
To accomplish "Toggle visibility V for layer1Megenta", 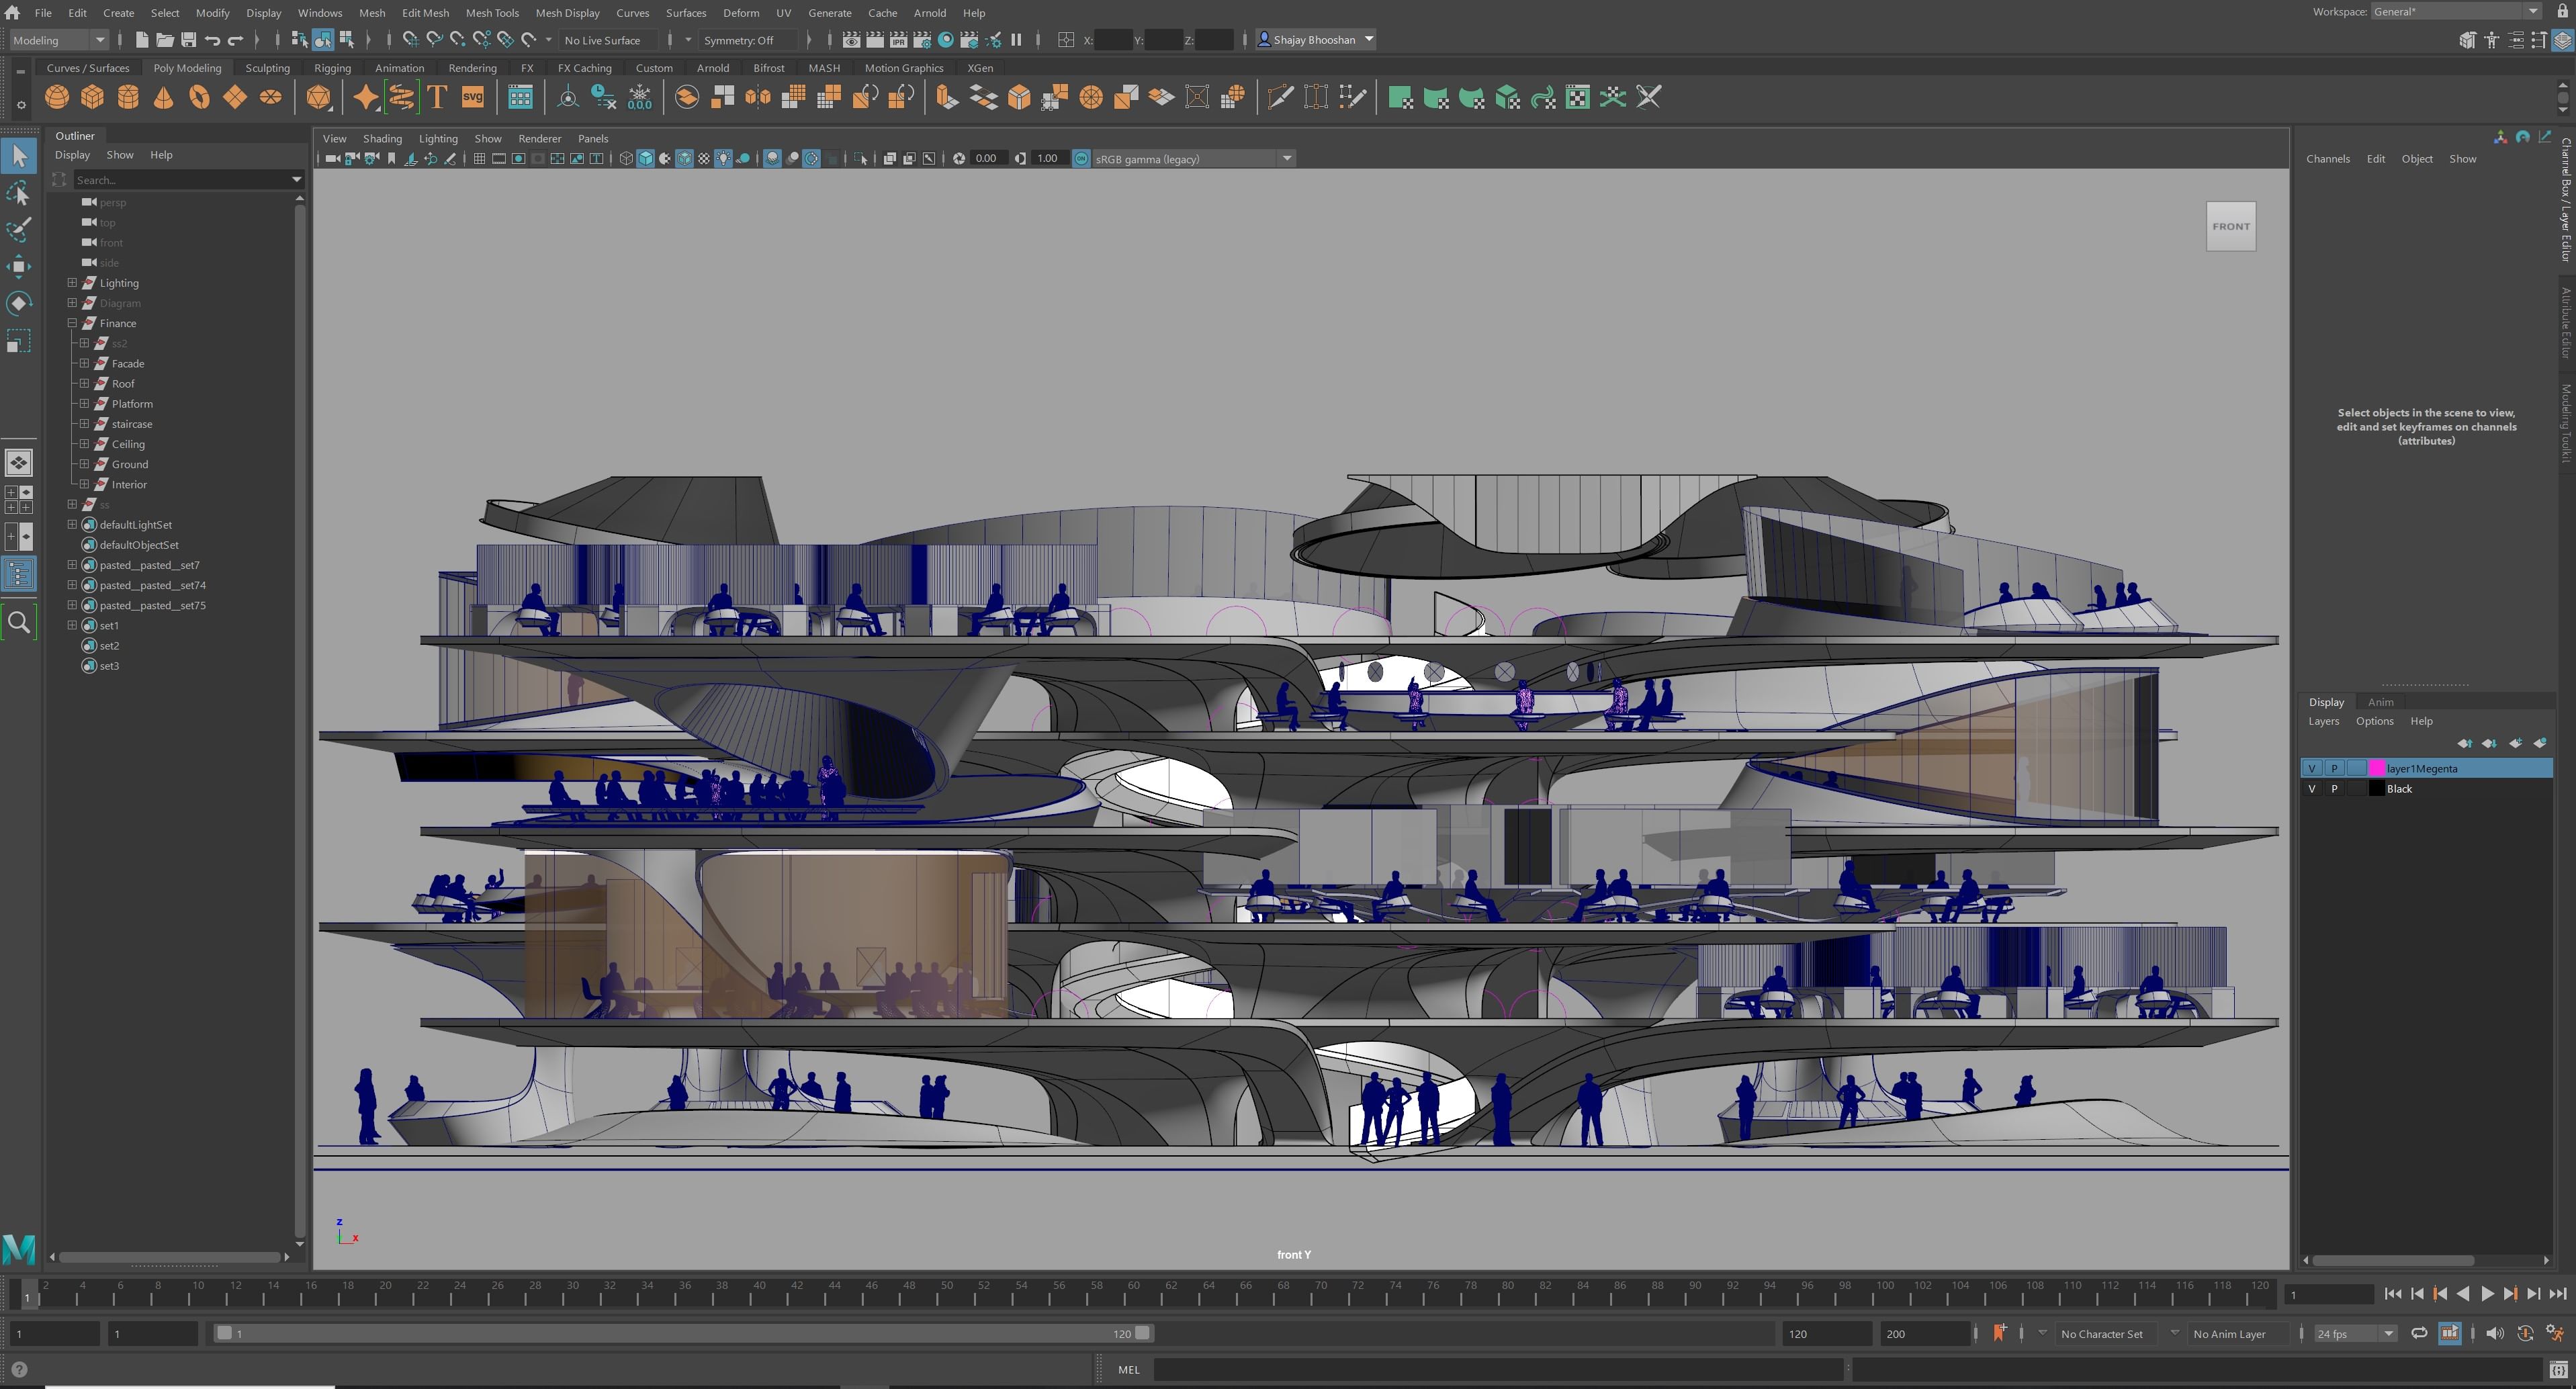I will (x=2312, y=769).
